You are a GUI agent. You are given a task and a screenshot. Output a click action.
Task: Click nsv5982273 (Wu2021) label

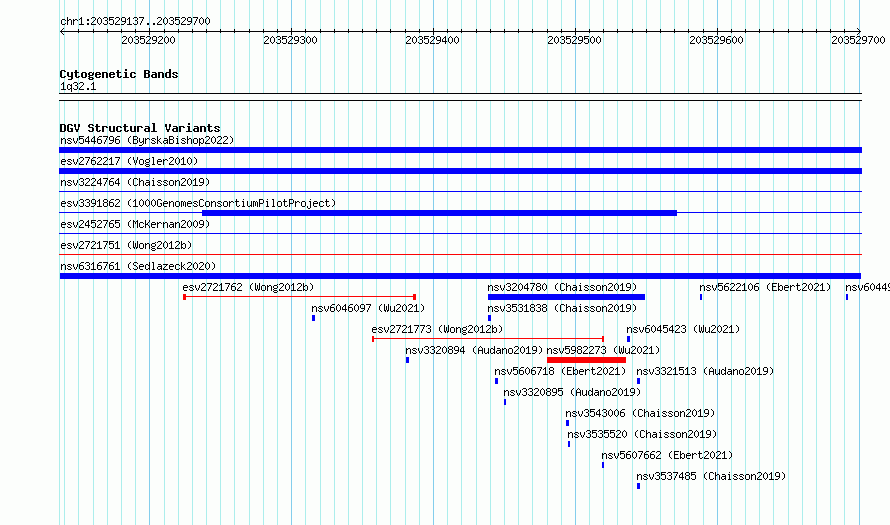coord(603,350)
